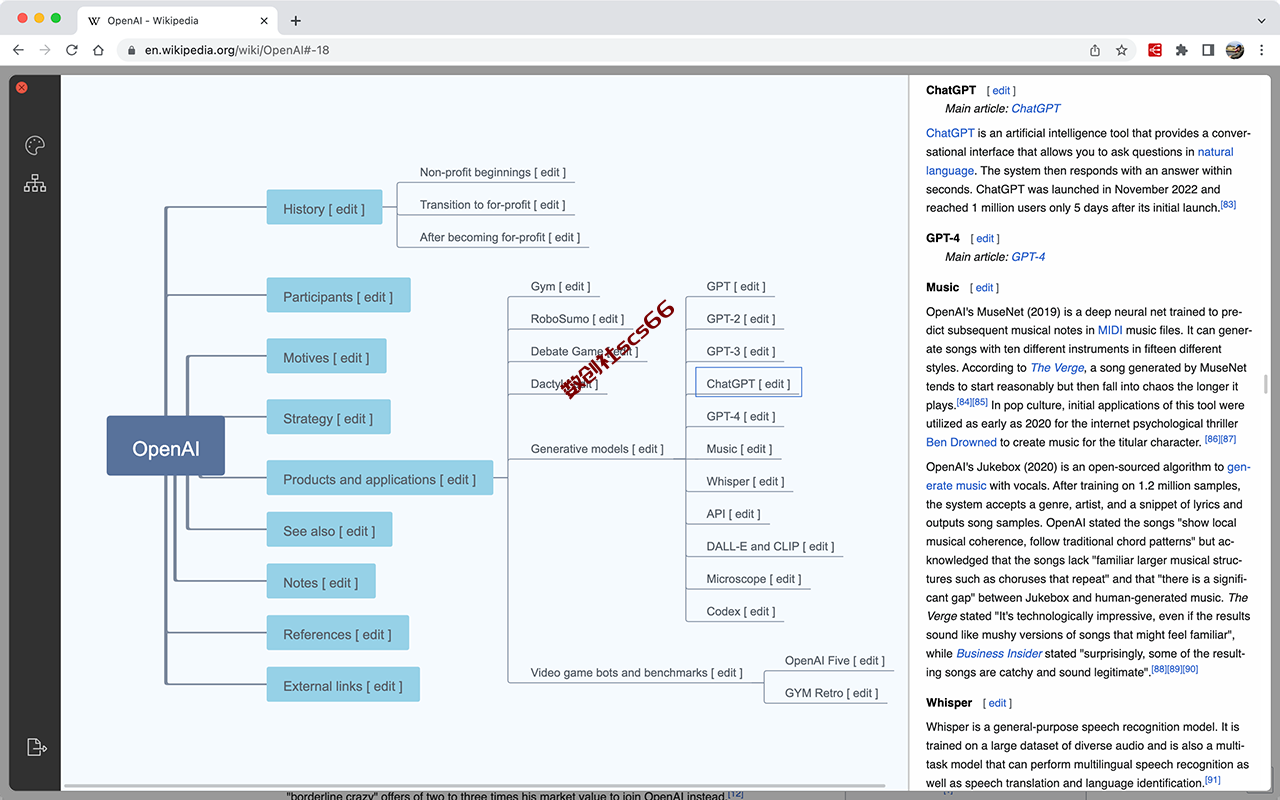Open a new browser tab
1280x800 pixels.
click(x=296, y=20)
